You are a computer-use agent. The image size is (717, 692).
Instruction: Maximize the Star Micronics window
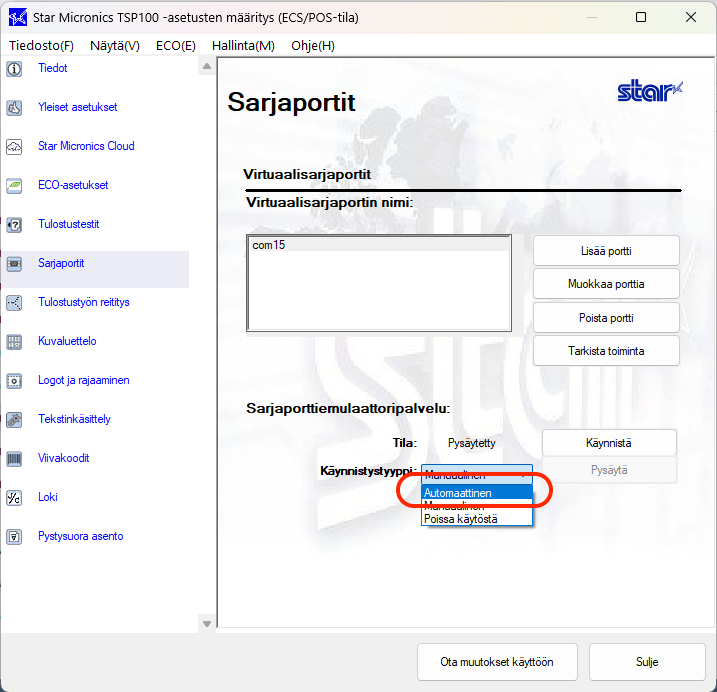641,17
